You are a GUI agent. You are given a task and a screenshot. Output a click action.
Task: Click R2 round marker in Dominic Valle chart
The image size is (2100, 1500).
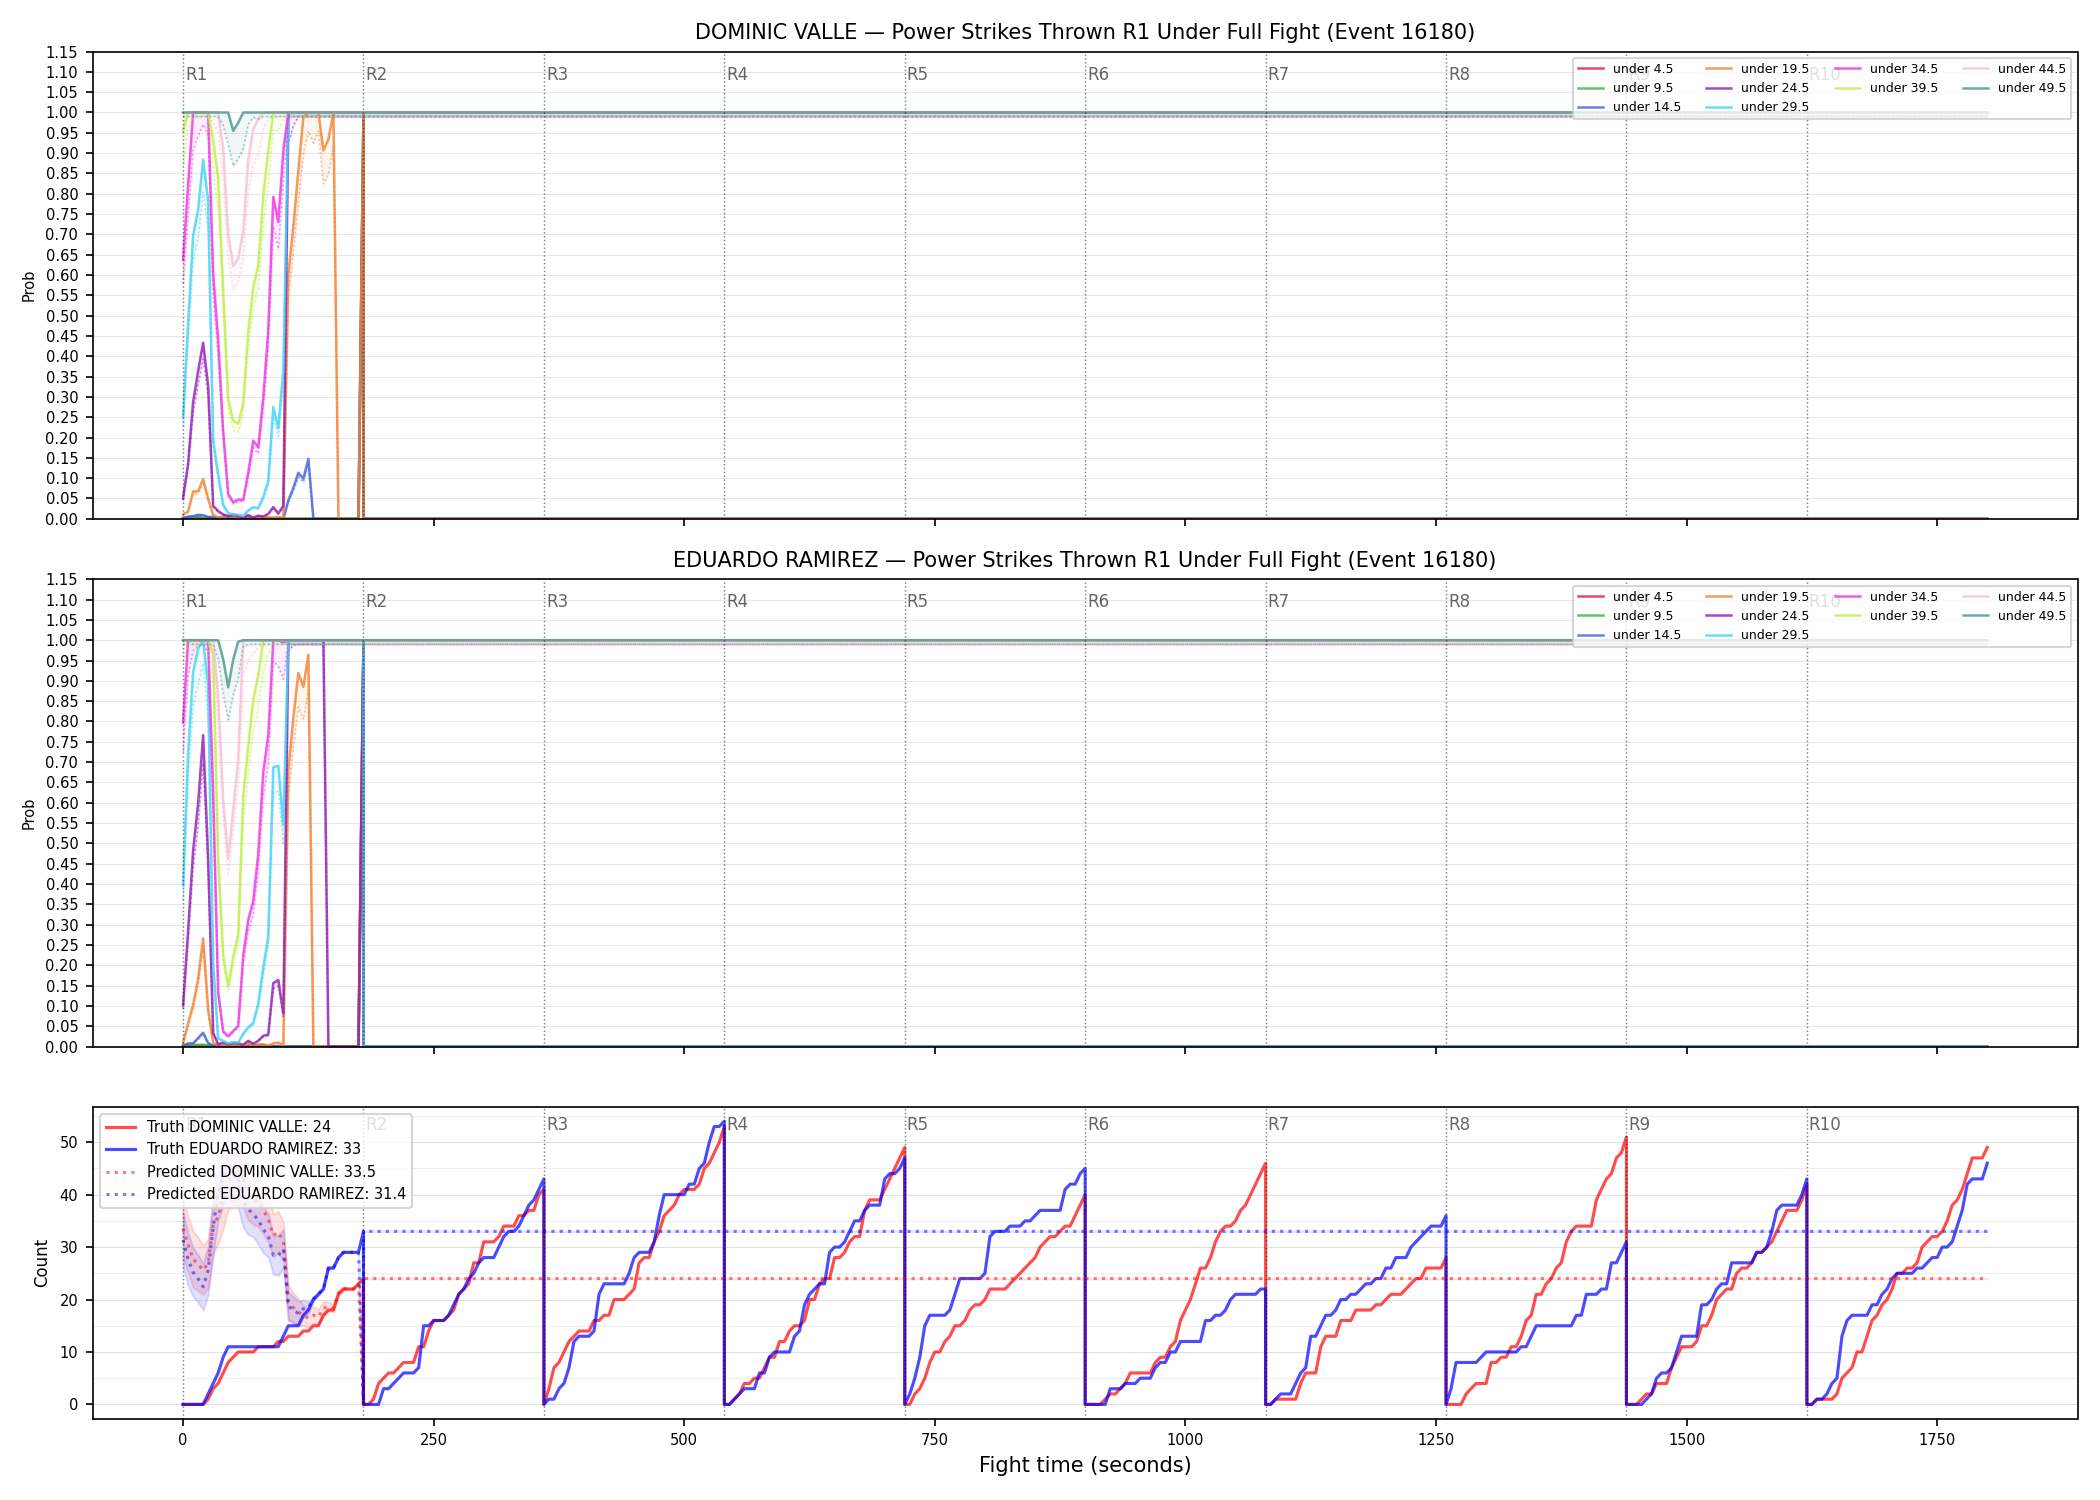click(376, 74)
